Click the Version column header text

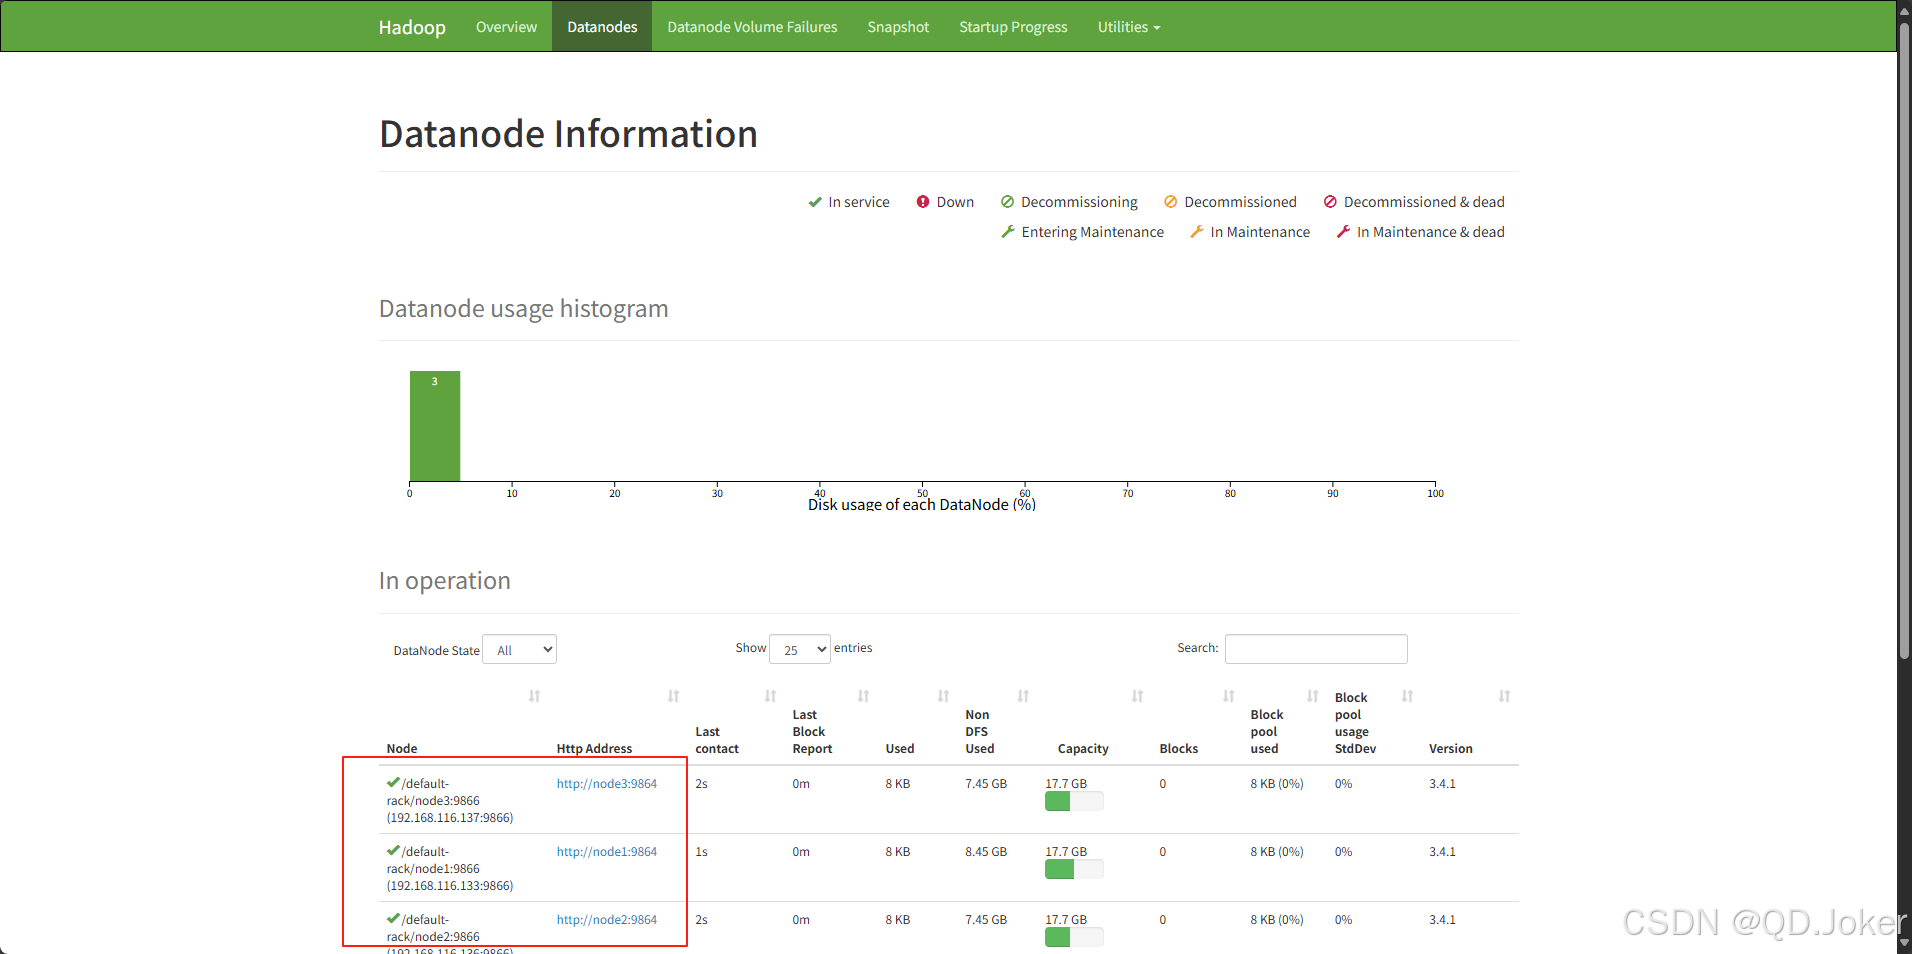(1450, 749)
